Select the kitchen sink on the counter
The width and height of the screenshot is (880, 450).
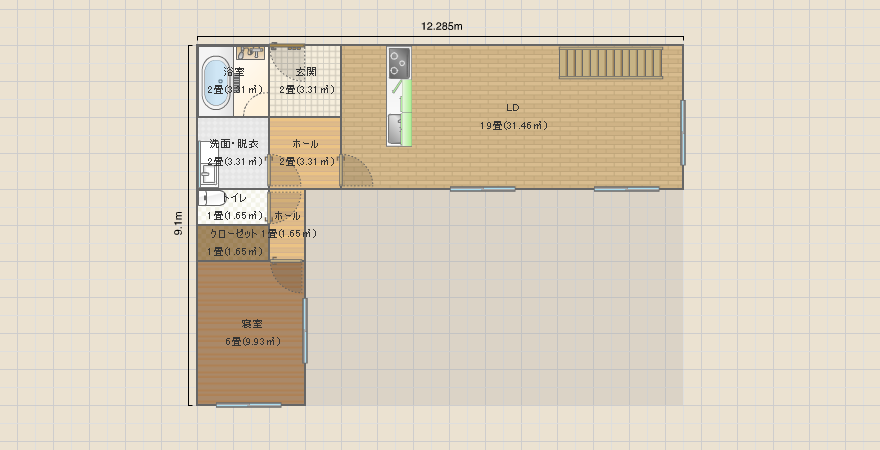coord(395,128)
